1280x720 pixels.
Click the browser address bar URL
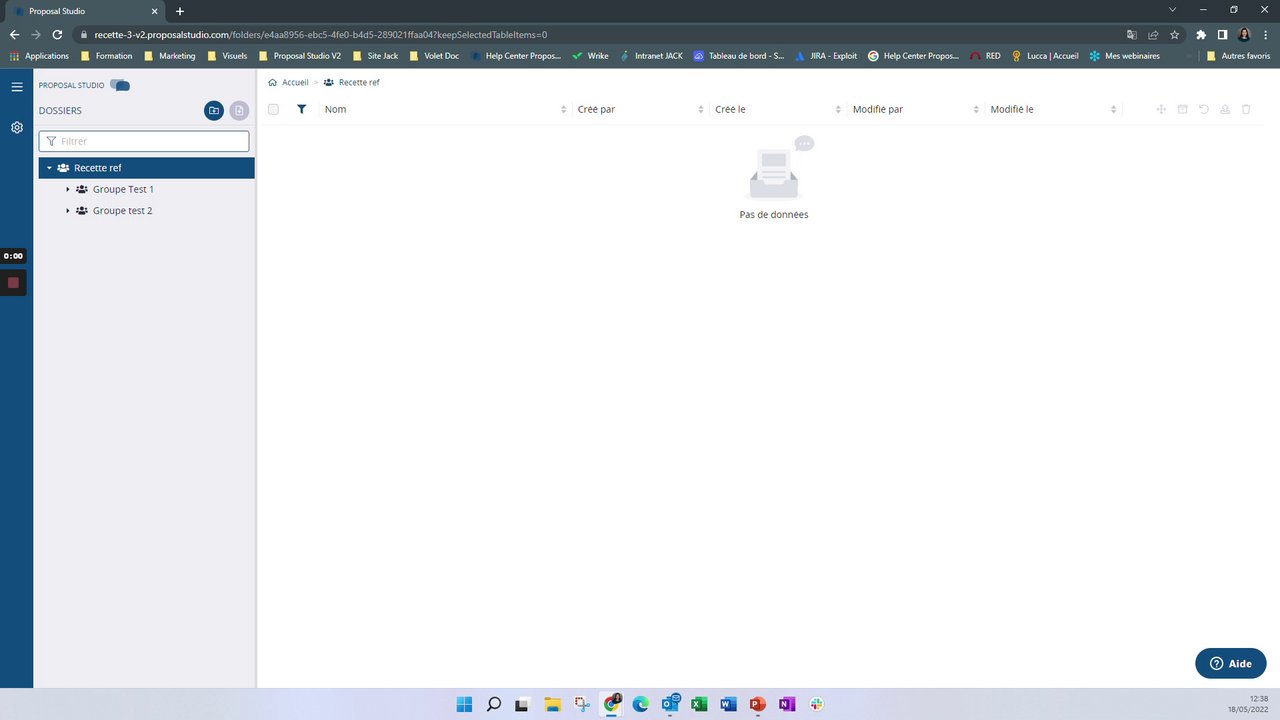pos(320,34)
